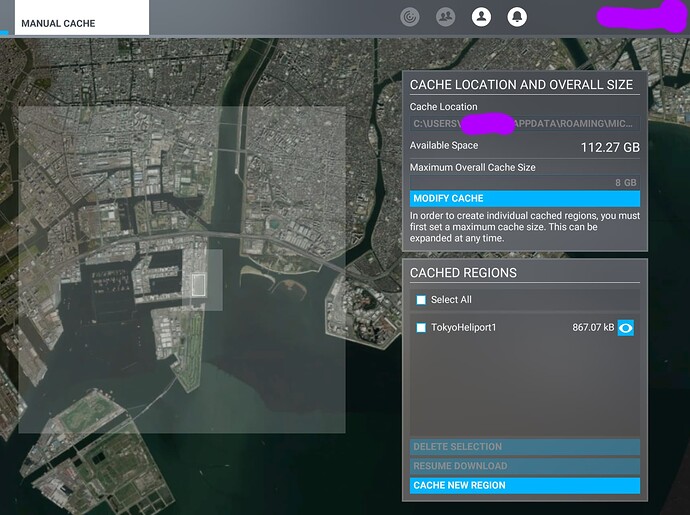The width and height of the screenshot is (690, 515).
Task: Open the notifications bell icon
Action: [x=517, y=17]
